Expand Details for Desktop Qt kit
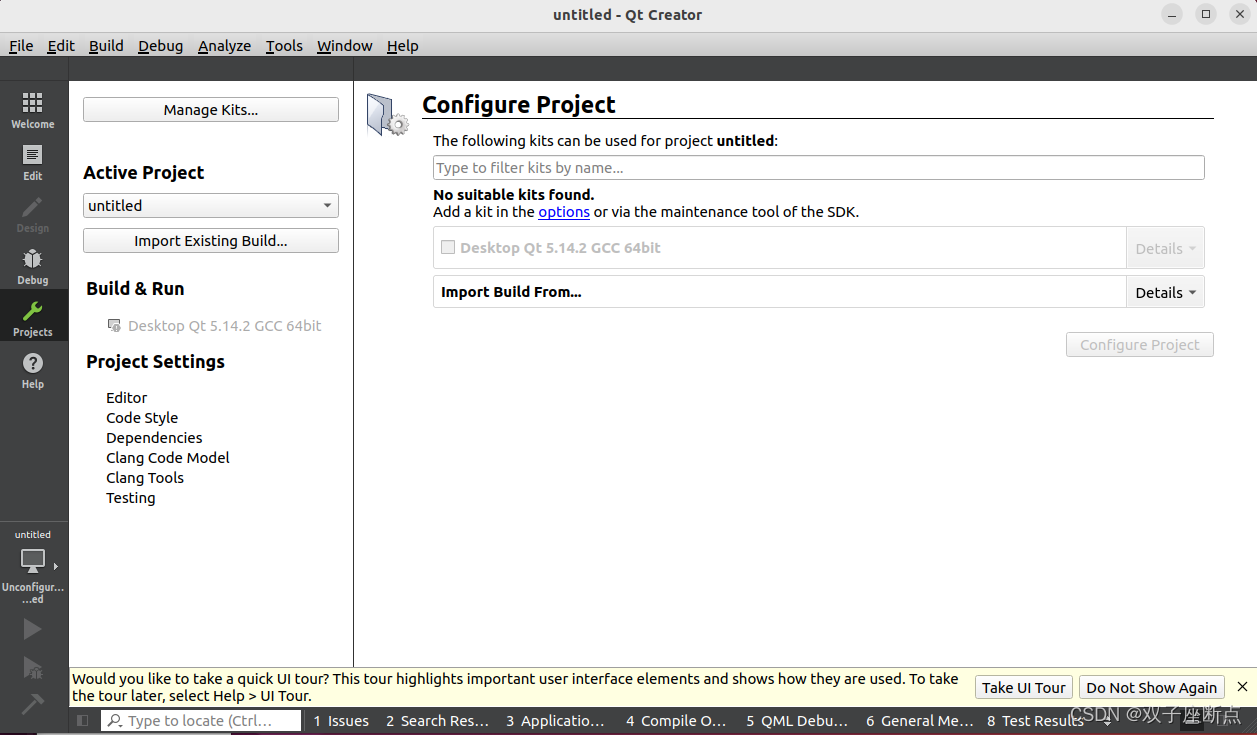The height and width of the screenshot is (735, 1257). (1165, 248)
